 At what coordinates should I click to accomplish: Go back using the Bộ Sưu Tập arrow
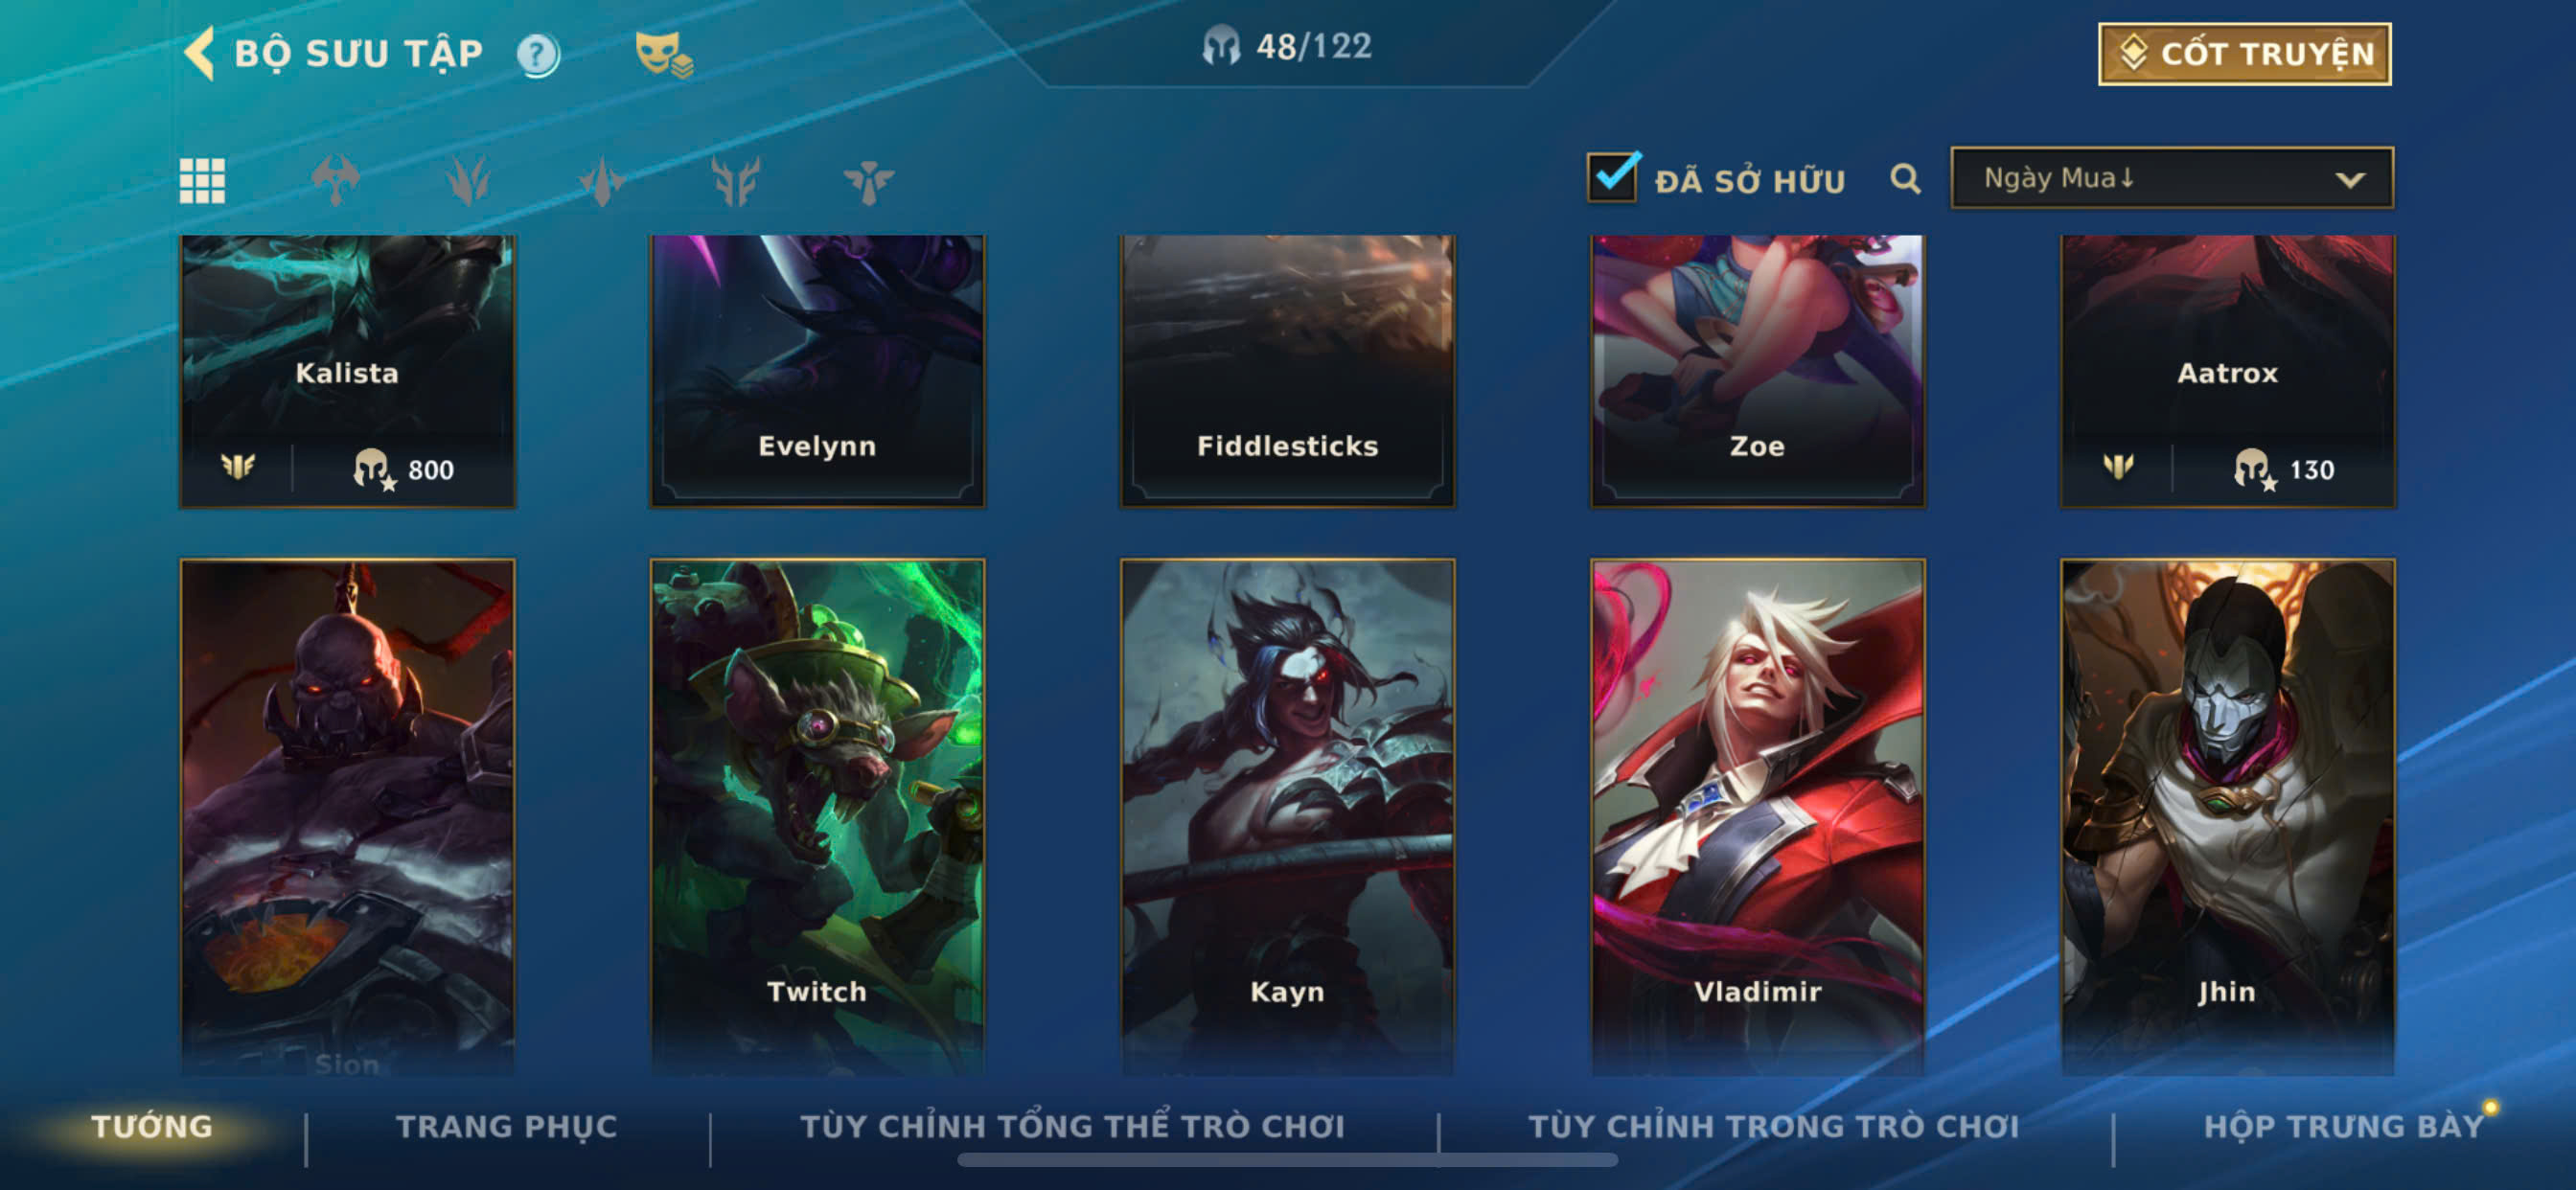pyautogui.click(x=200, y=53)
